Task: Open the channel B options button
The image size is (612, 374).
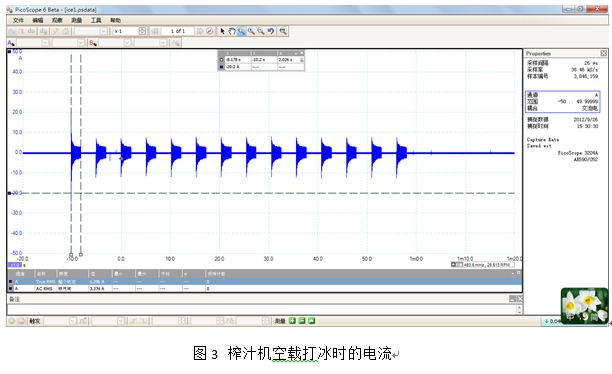Action: point(93,43)
